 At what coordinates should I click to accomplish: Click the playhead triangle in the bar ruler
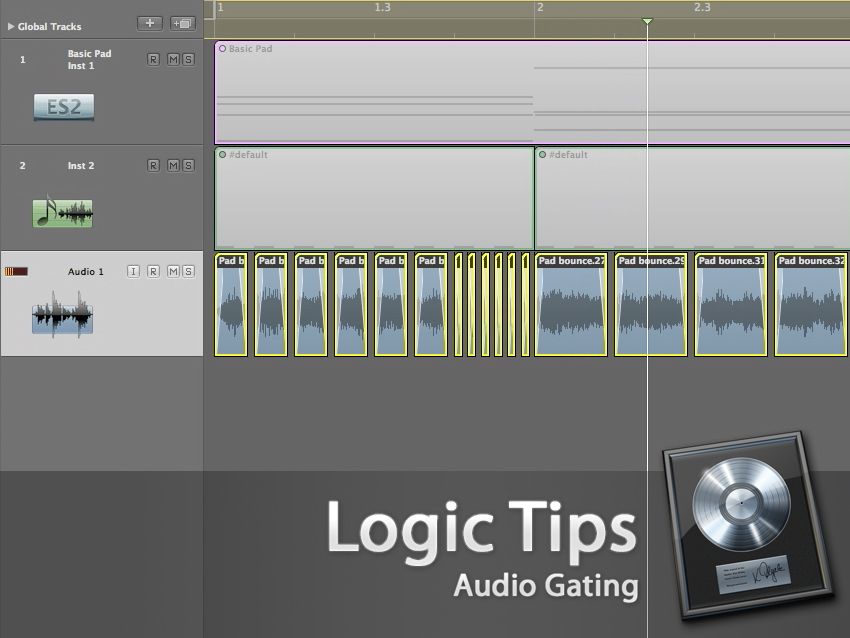[x=647, y=20]
